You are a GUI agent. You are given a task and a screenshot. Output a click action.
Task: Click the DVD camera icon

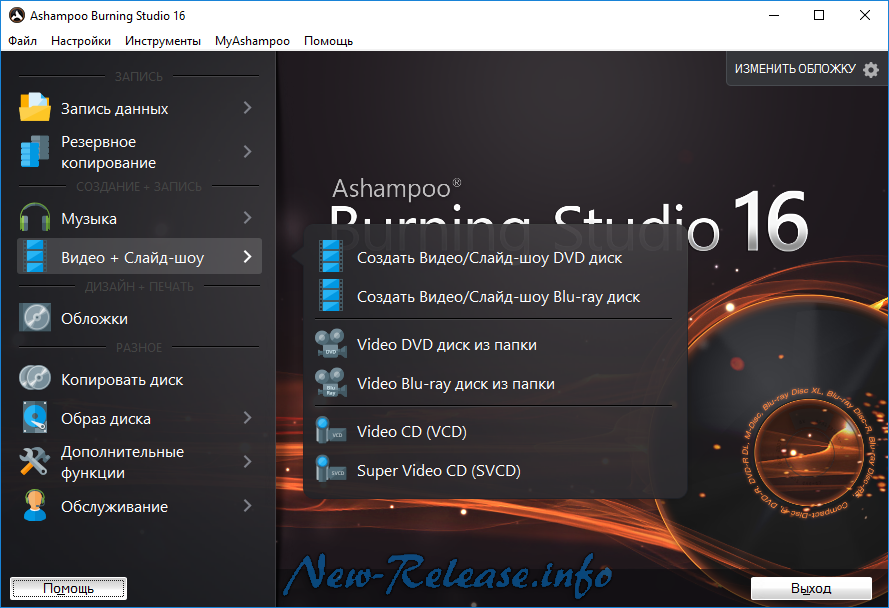tap(331, 344)
